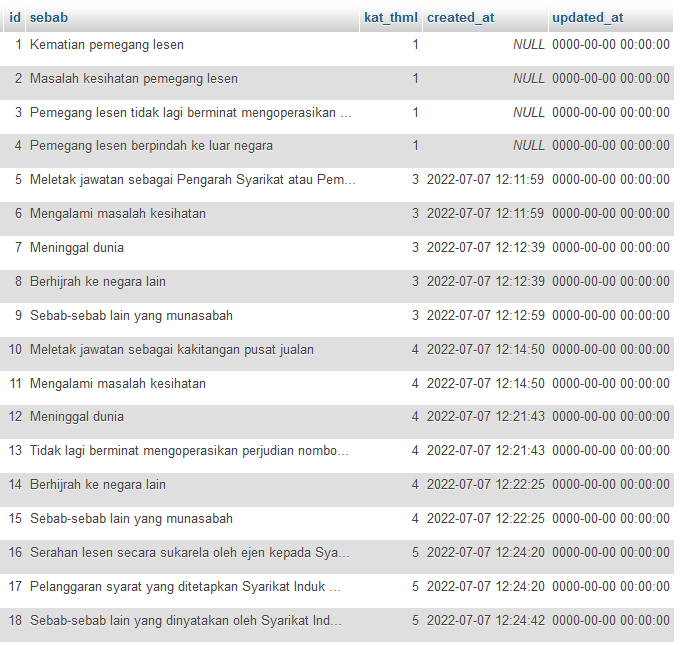The width and height of the screenshot is (687, 645).
Task: Sort by updated_at column header
Action: point(587,18)
